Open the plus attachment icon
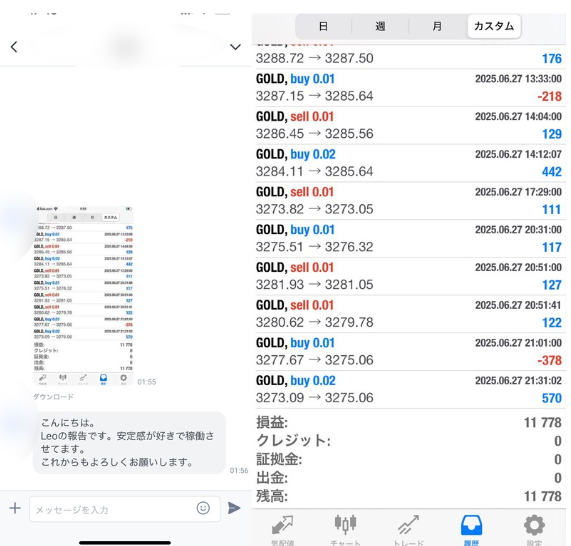Image resolution: width=571 pixels, height=546 pixels. point(15,508)
